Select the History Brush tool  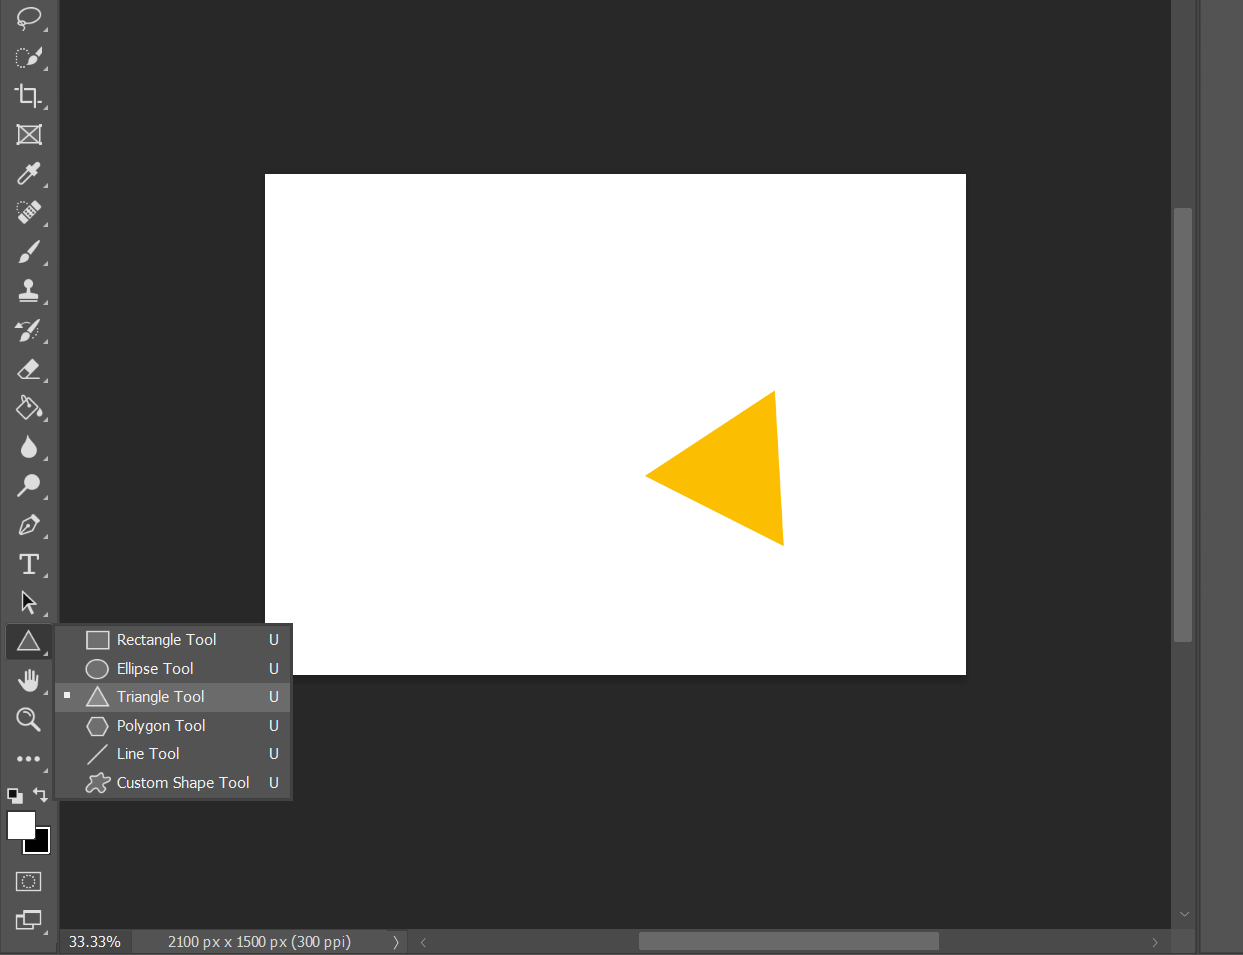pyautogui.click(x=29, y=330)
